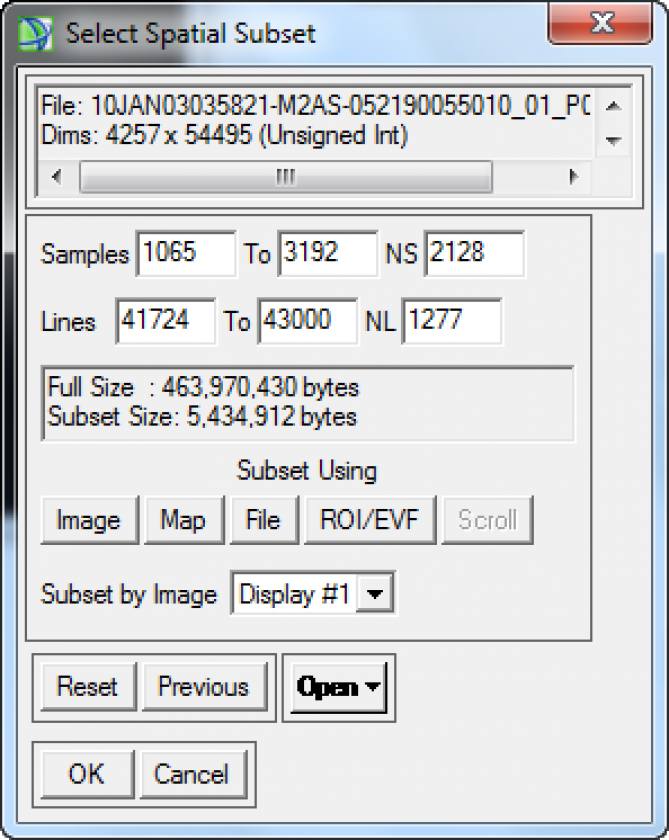Confirm the subset with OK
The width and height of the screenshot is (669, 840).
click(x=87, y=774)
